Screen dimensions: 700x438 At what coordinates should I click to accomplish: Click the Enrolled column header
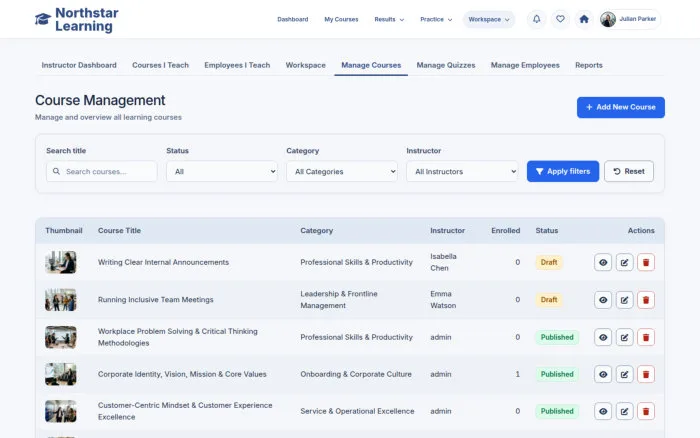[x=505, y=231]
